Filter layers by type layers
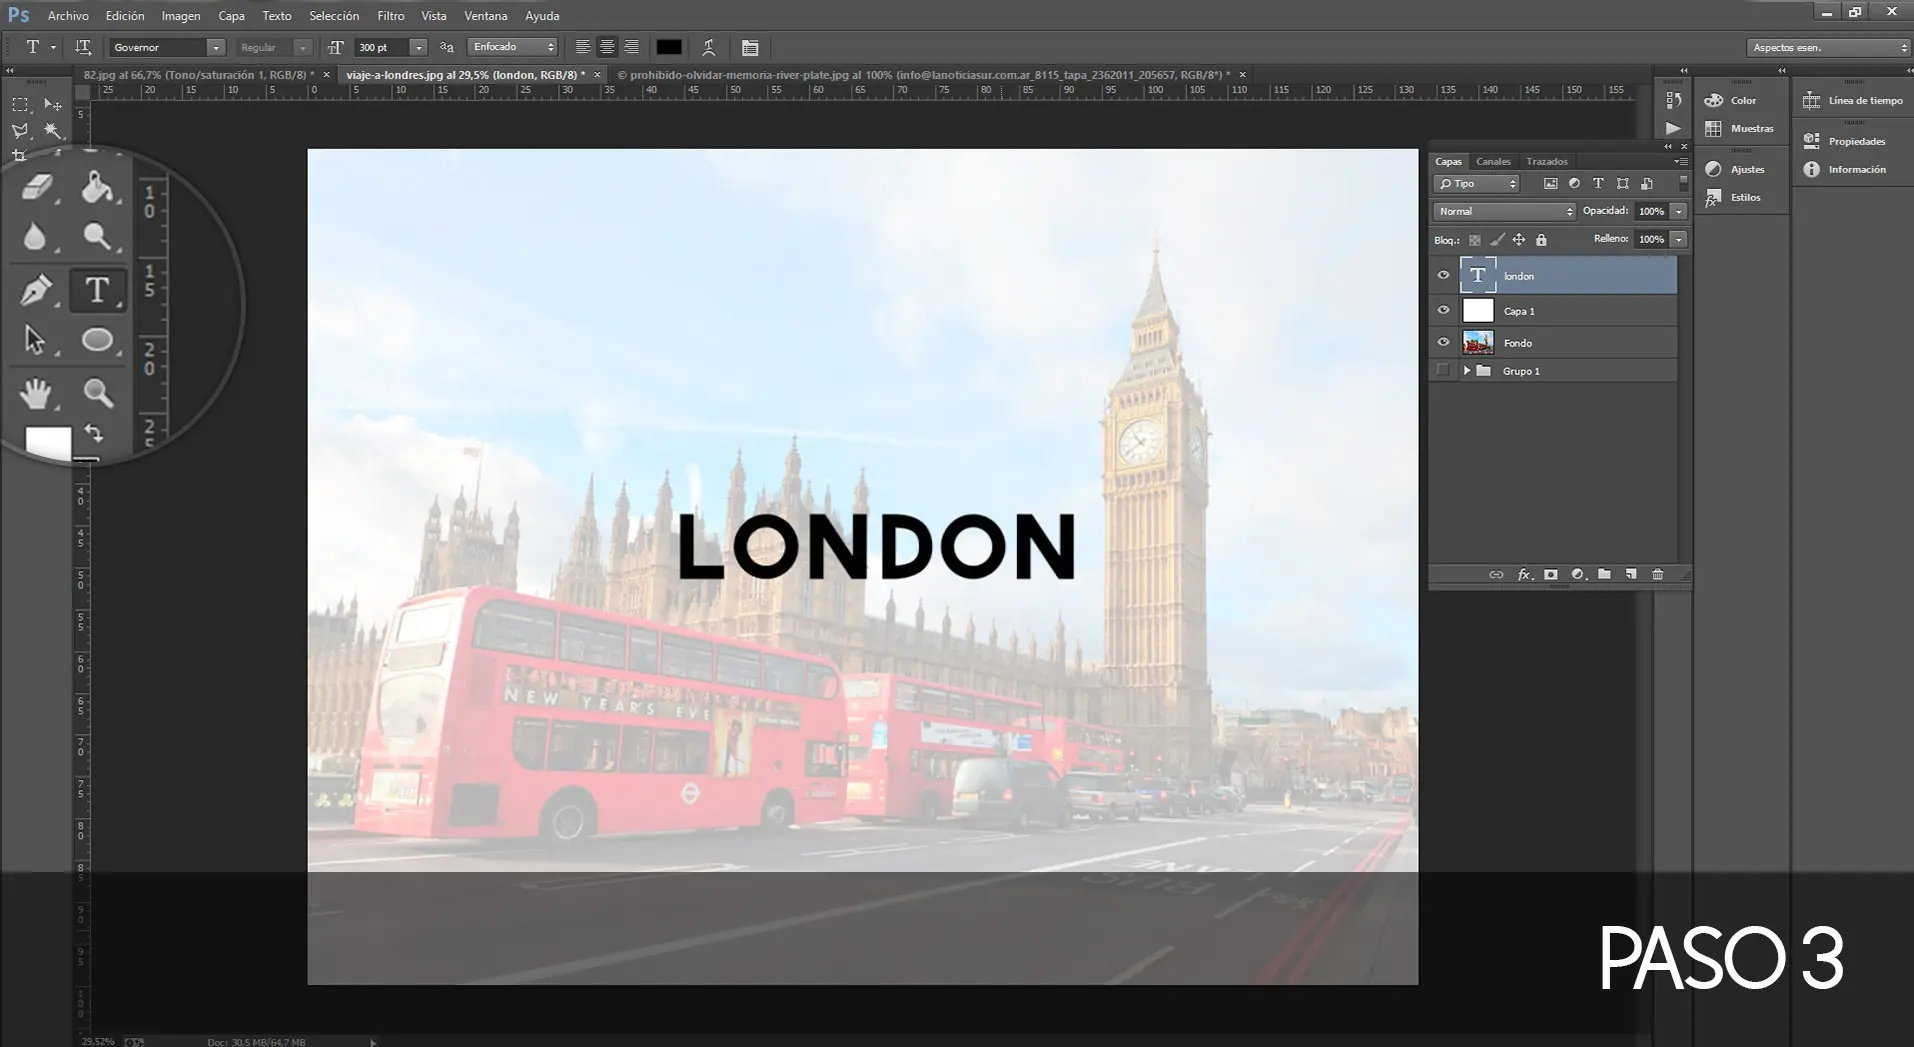Screen dimensions: 1914x1047 pyautogui.click(x=1598, y=184)
